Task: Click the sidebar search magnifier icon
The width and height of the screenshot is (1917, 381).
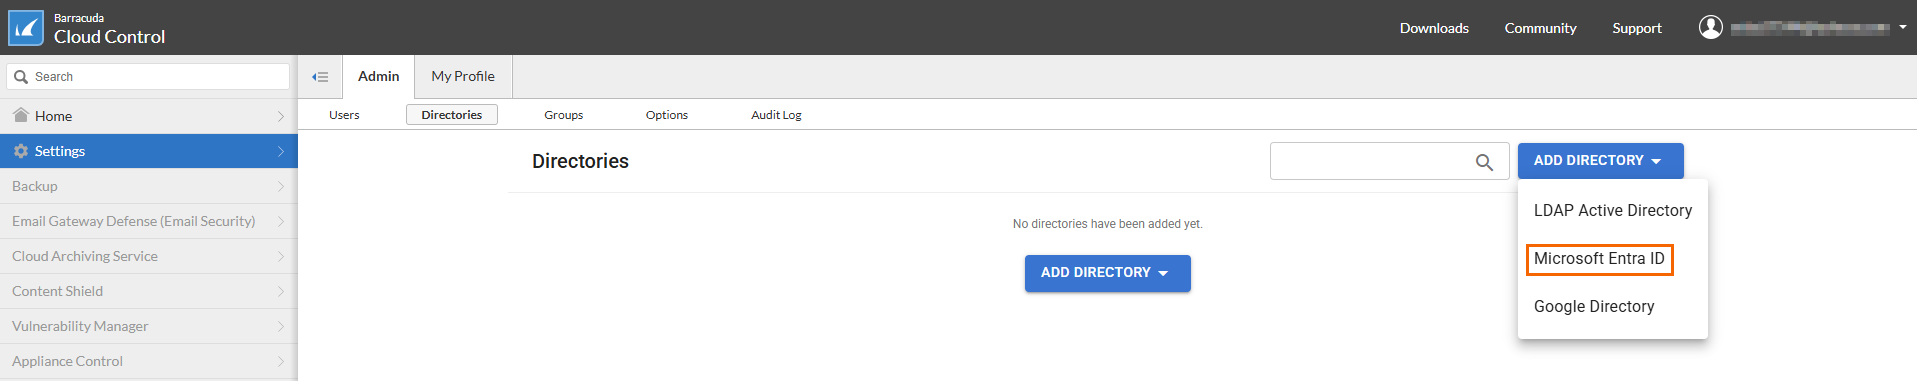Action: (21, 77)
